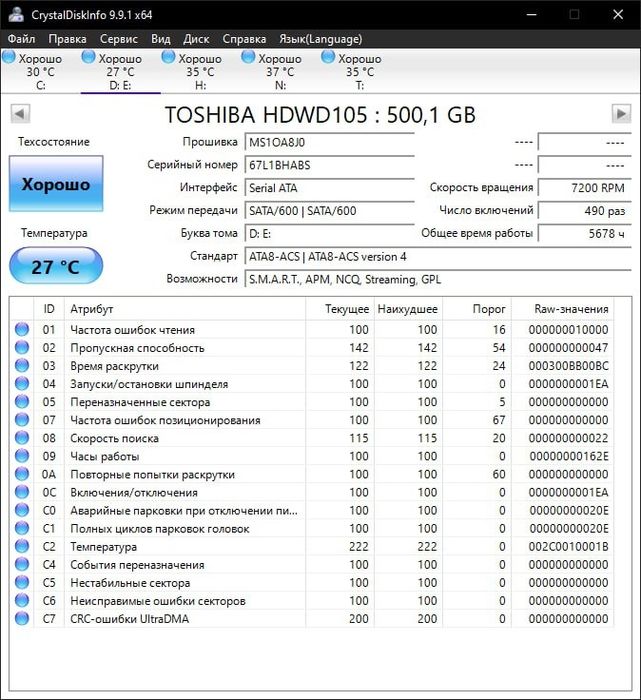Click status orb for attribute 05 row
The image size is (641, 700).
22,402
